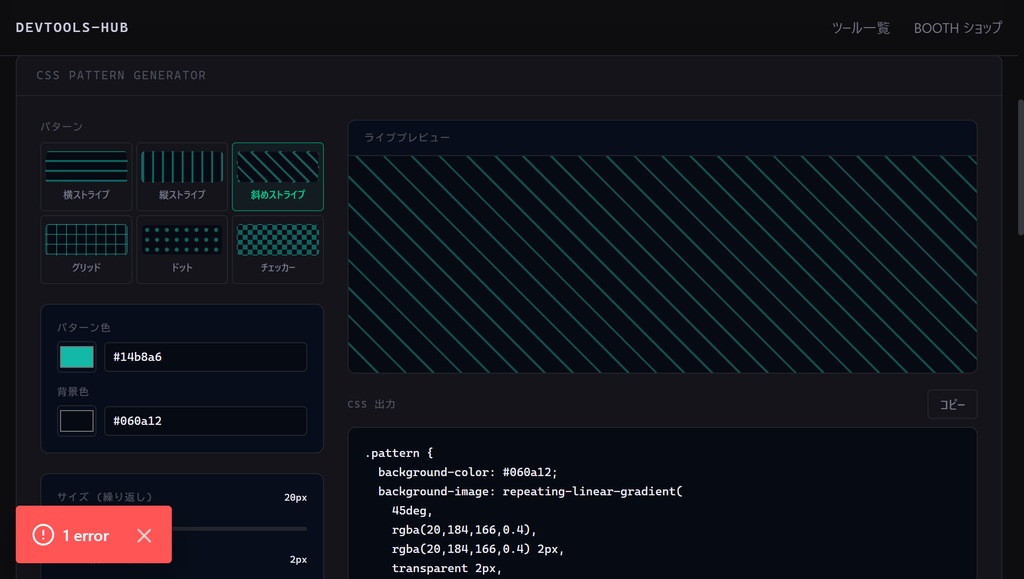
Task: Open the pattern color teal swatch
Action: pos(76,357)
